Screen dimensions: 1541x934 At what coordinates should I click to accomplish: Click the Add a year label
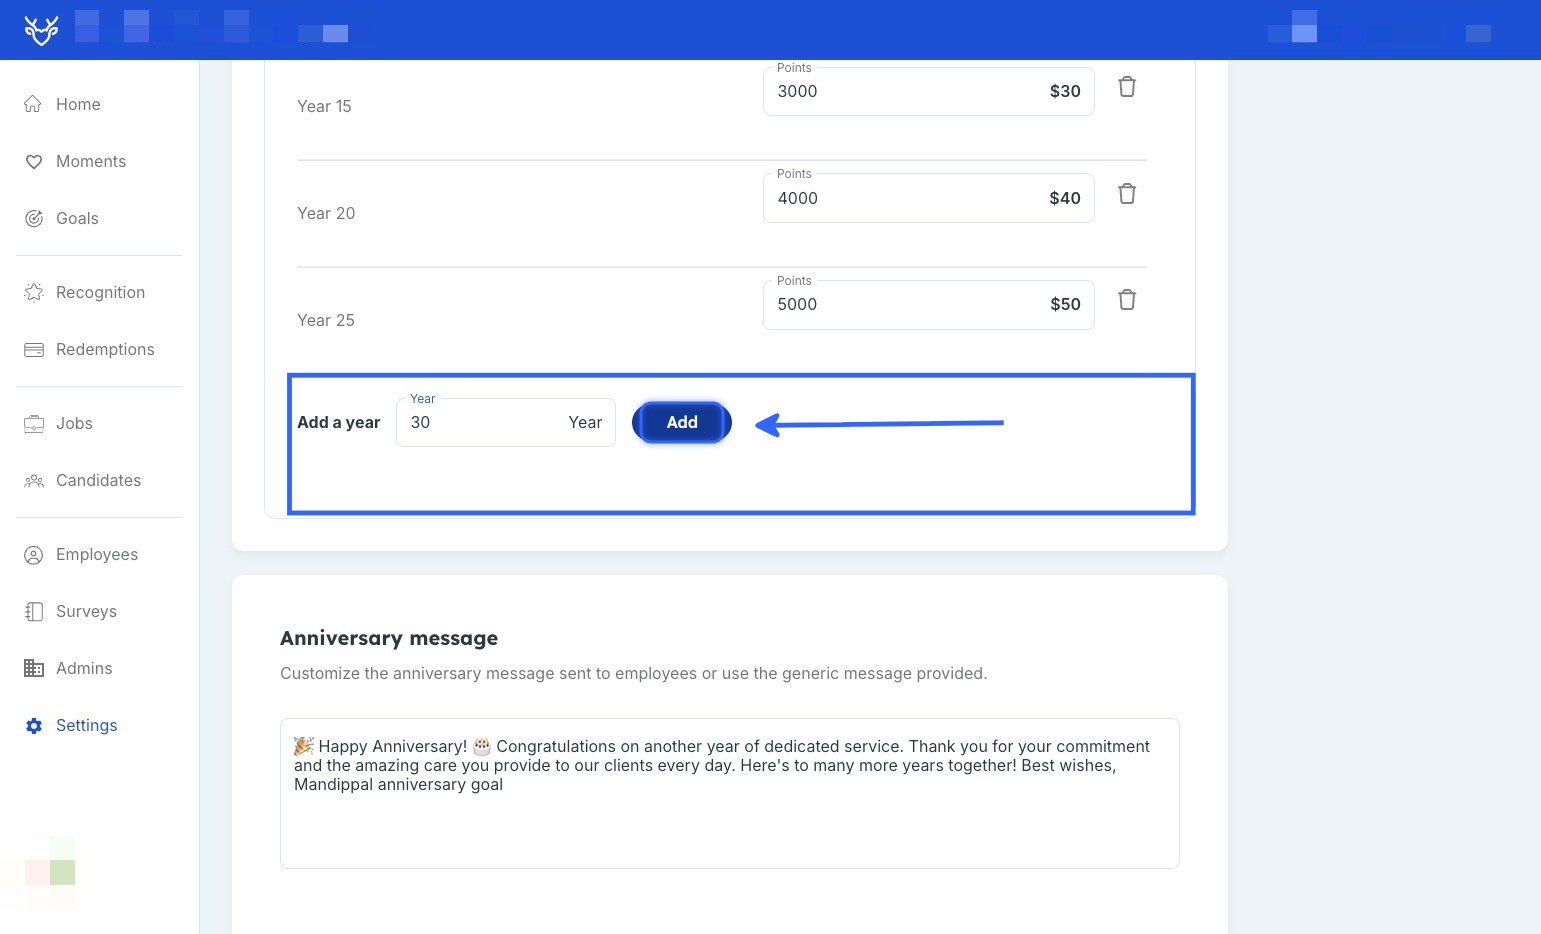338,422
